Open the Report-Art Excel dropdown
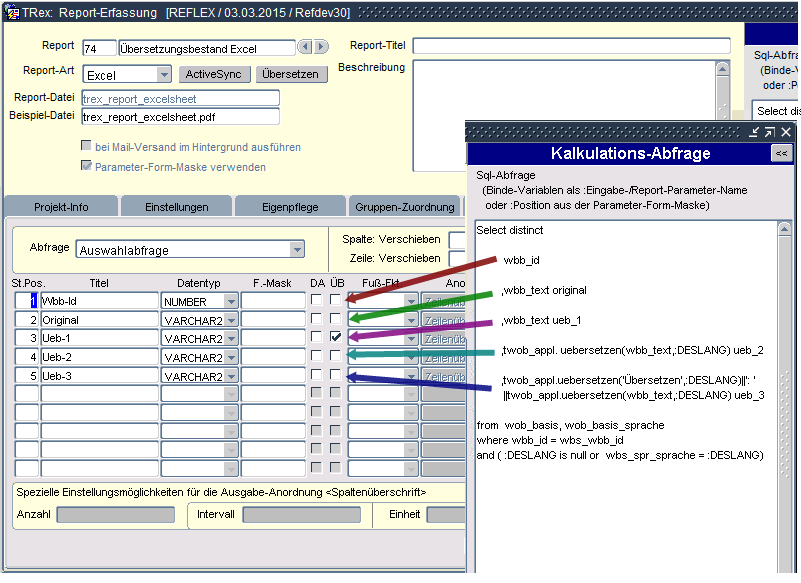The width and height of the screenshot is (801, 583). (x=164, y=75)
